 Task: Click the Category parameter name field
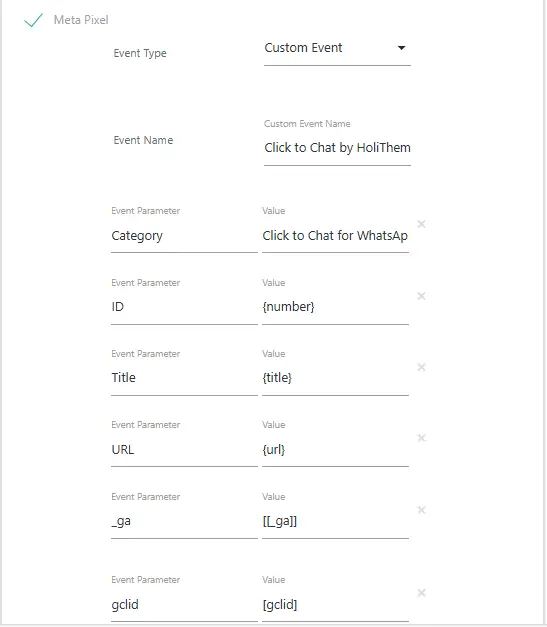[184, 236]
